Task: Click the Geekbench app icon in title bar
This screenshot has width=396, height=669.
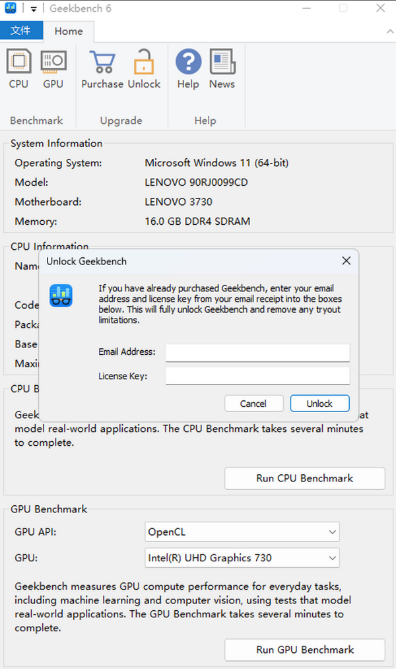Action: pyautogui.click(x=10, y=8)
